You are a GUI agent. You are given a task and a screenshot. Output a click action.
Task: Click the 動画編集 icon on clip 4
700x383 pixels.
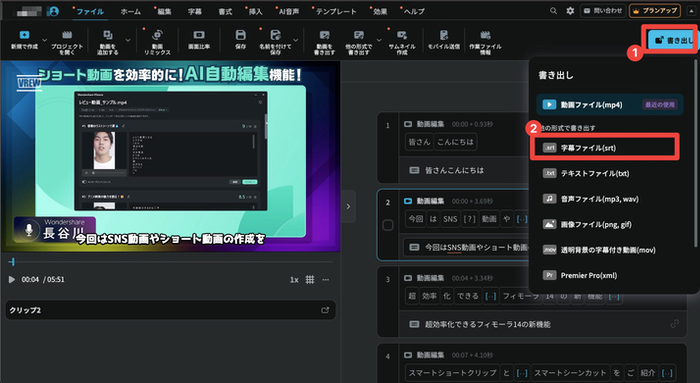tap(408, 355)
